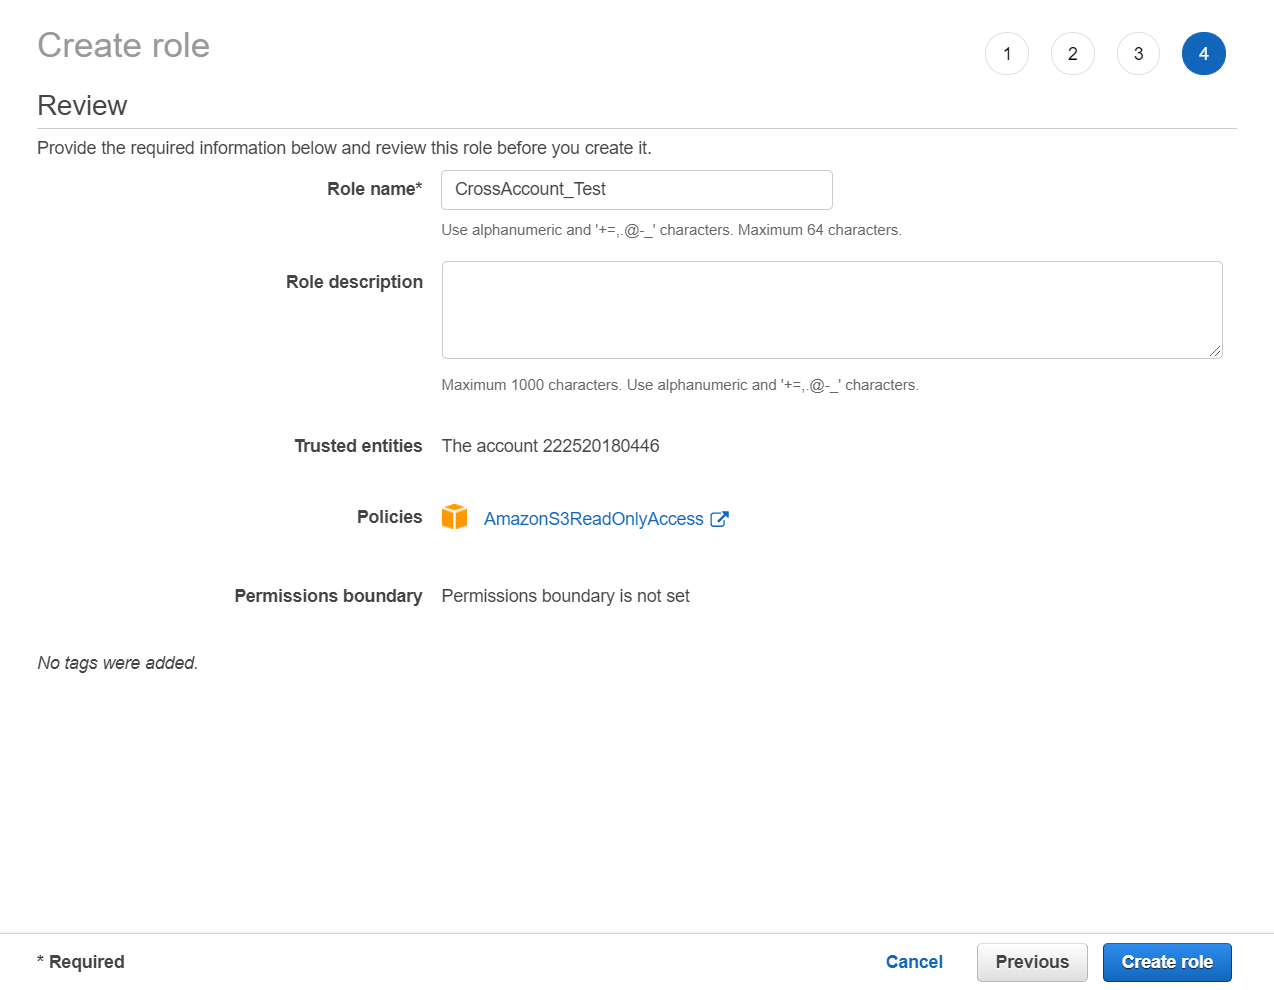Cancel the role creation
Screen dimensions: 1274x990
coord(913,962)
